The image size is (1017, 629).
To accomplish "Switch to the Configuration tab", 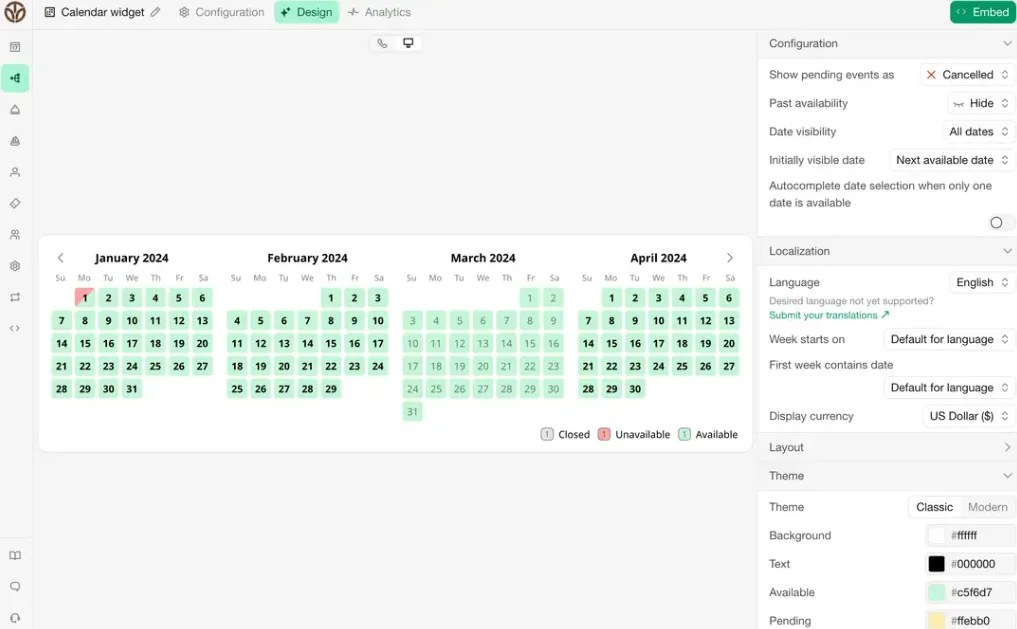I will (222, 12).
